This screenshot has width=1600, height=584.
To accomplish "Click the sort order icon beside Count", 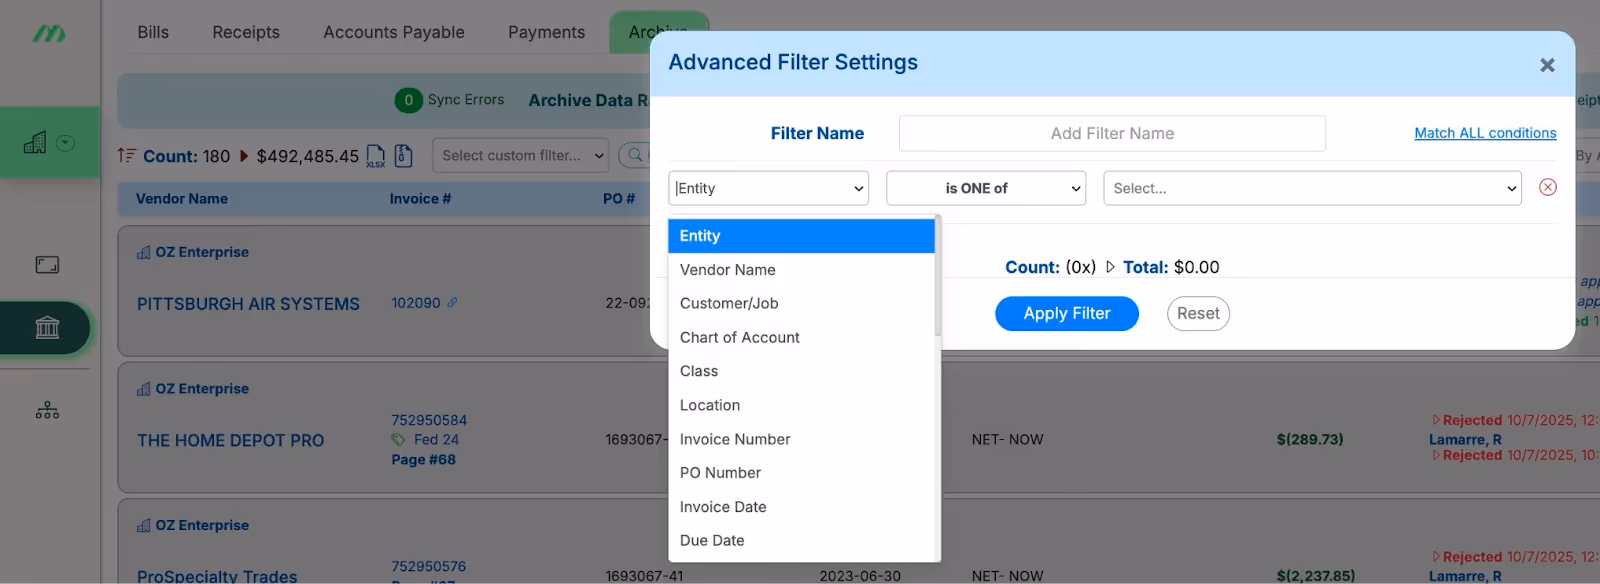I will pos(126,155).
